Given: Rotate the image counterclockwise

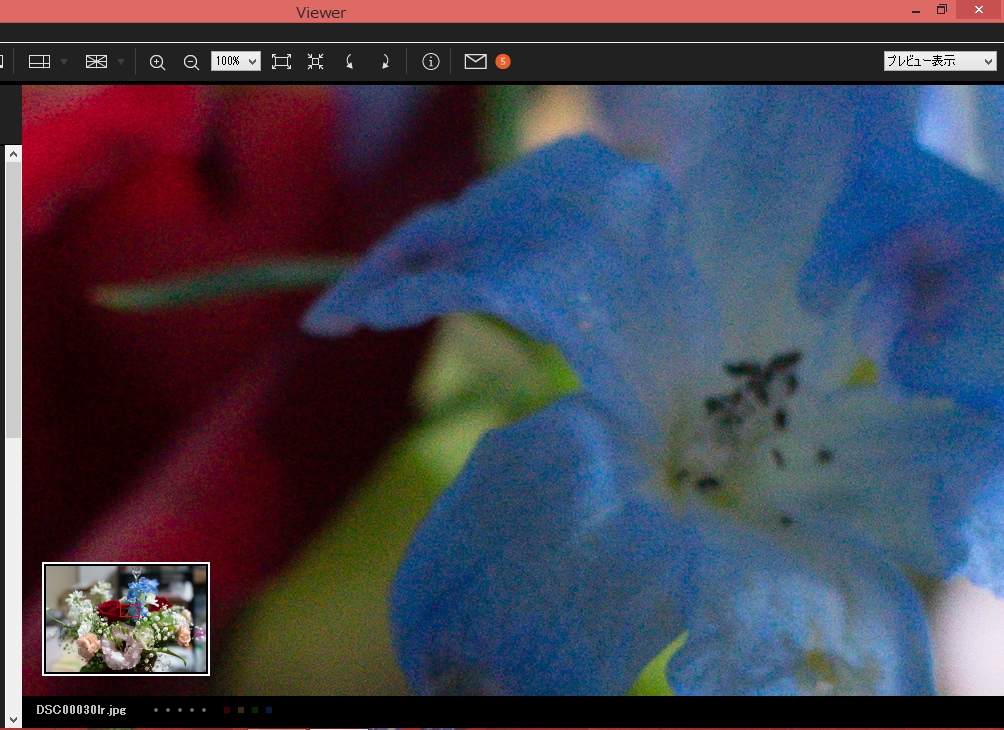Looking at the screenshot, I should (x=350, y=61).
